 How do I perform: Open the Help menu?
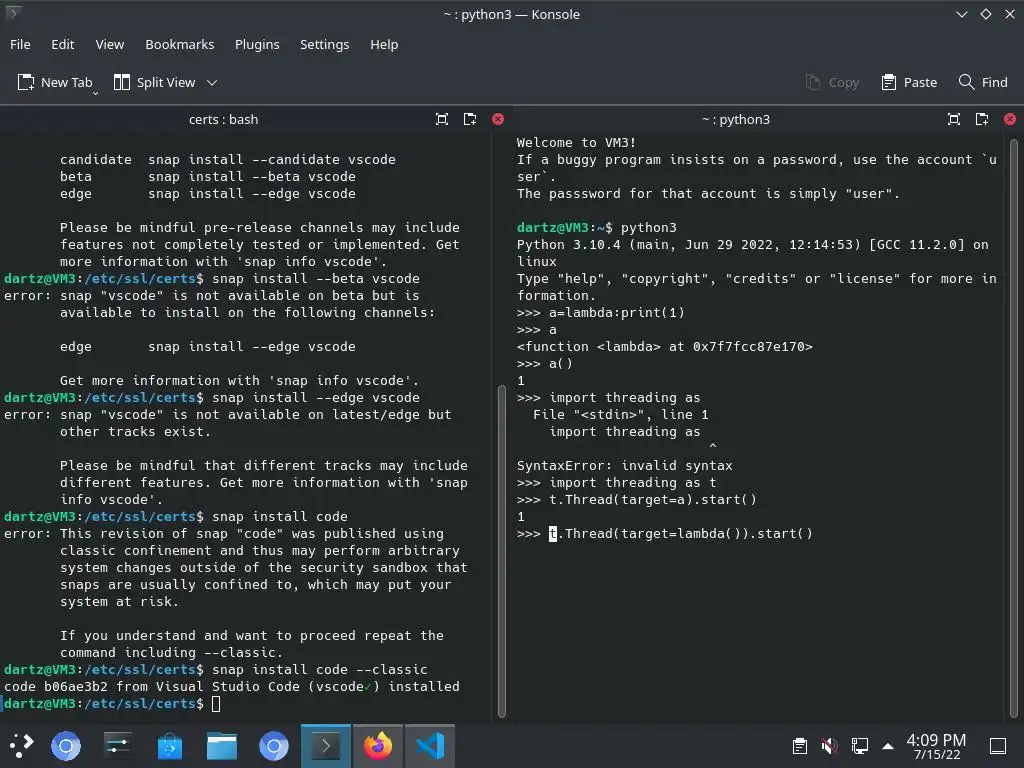click(384, 44)
